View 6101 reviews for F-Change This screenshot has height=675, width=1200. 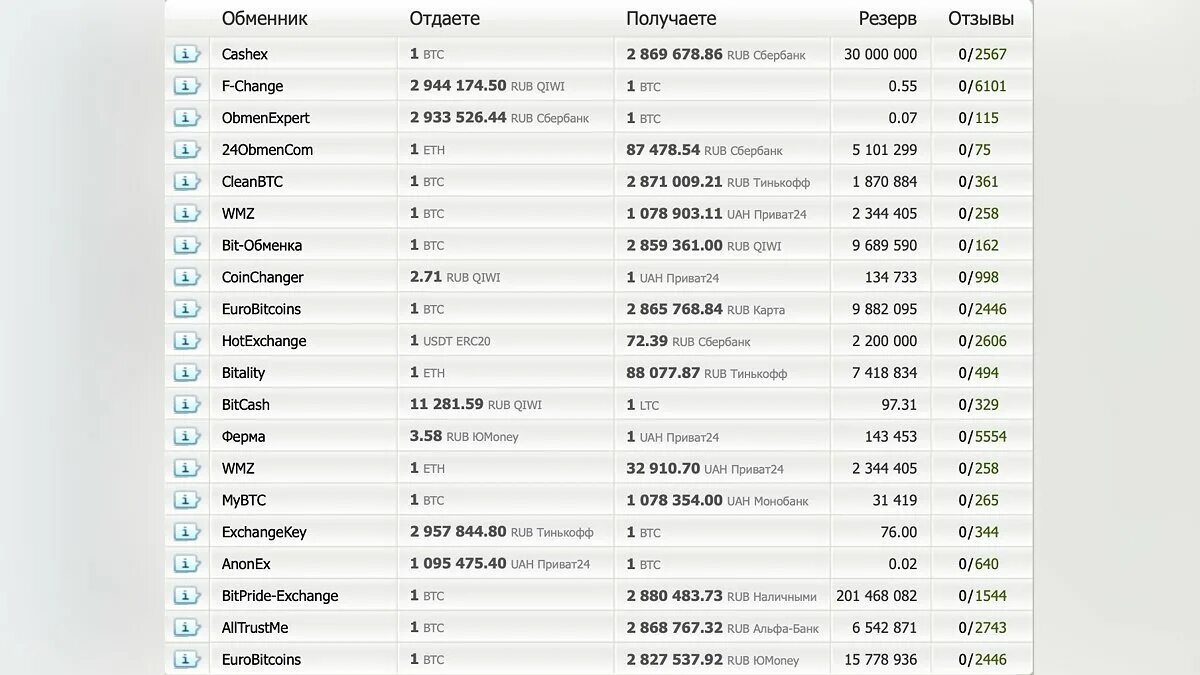coord(990,86)
